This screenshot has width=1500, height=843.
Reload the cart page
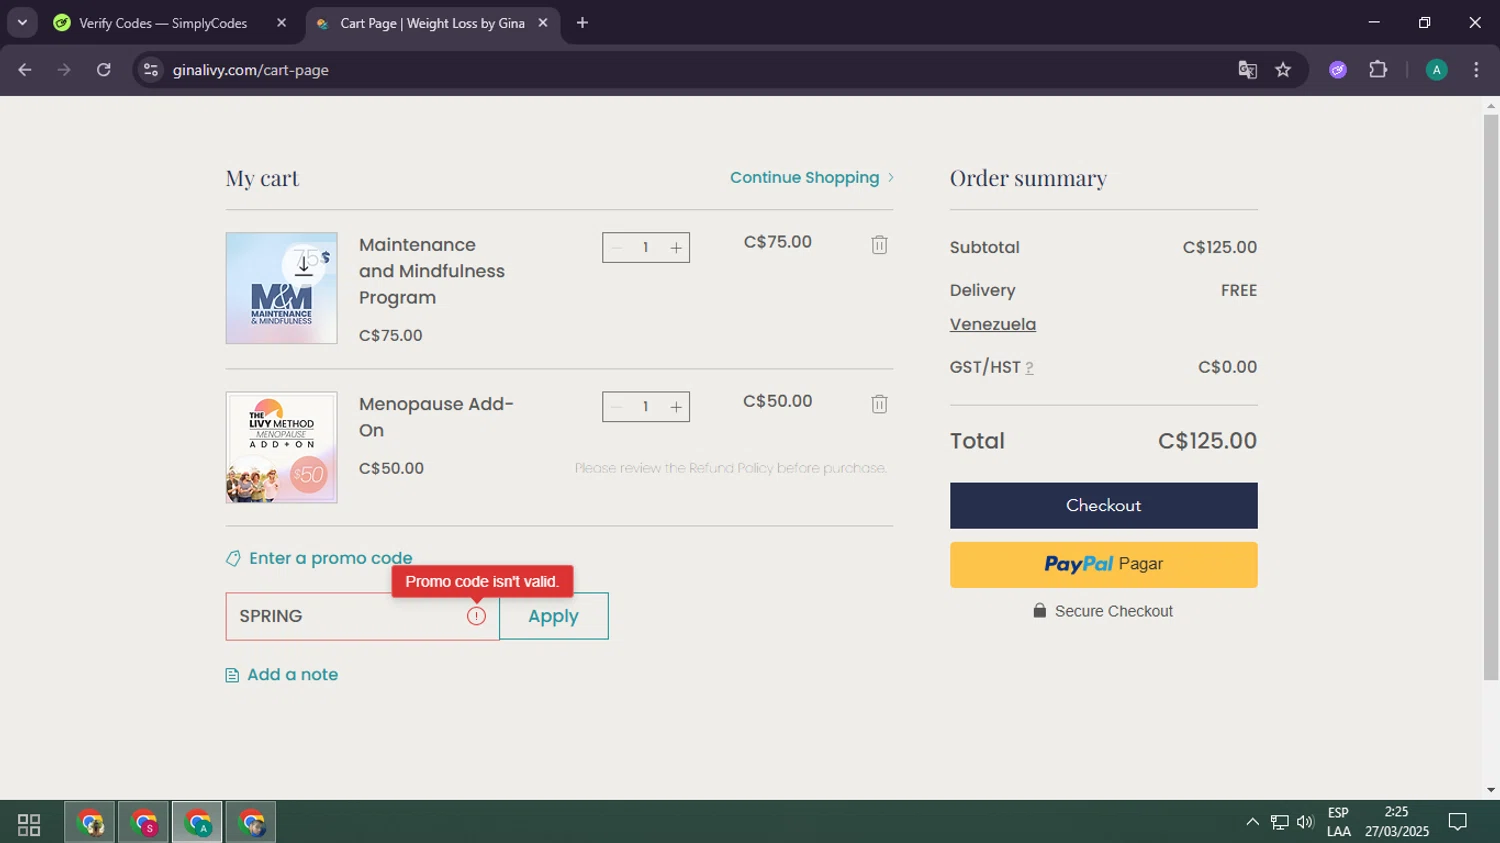[x=103, y=70]
